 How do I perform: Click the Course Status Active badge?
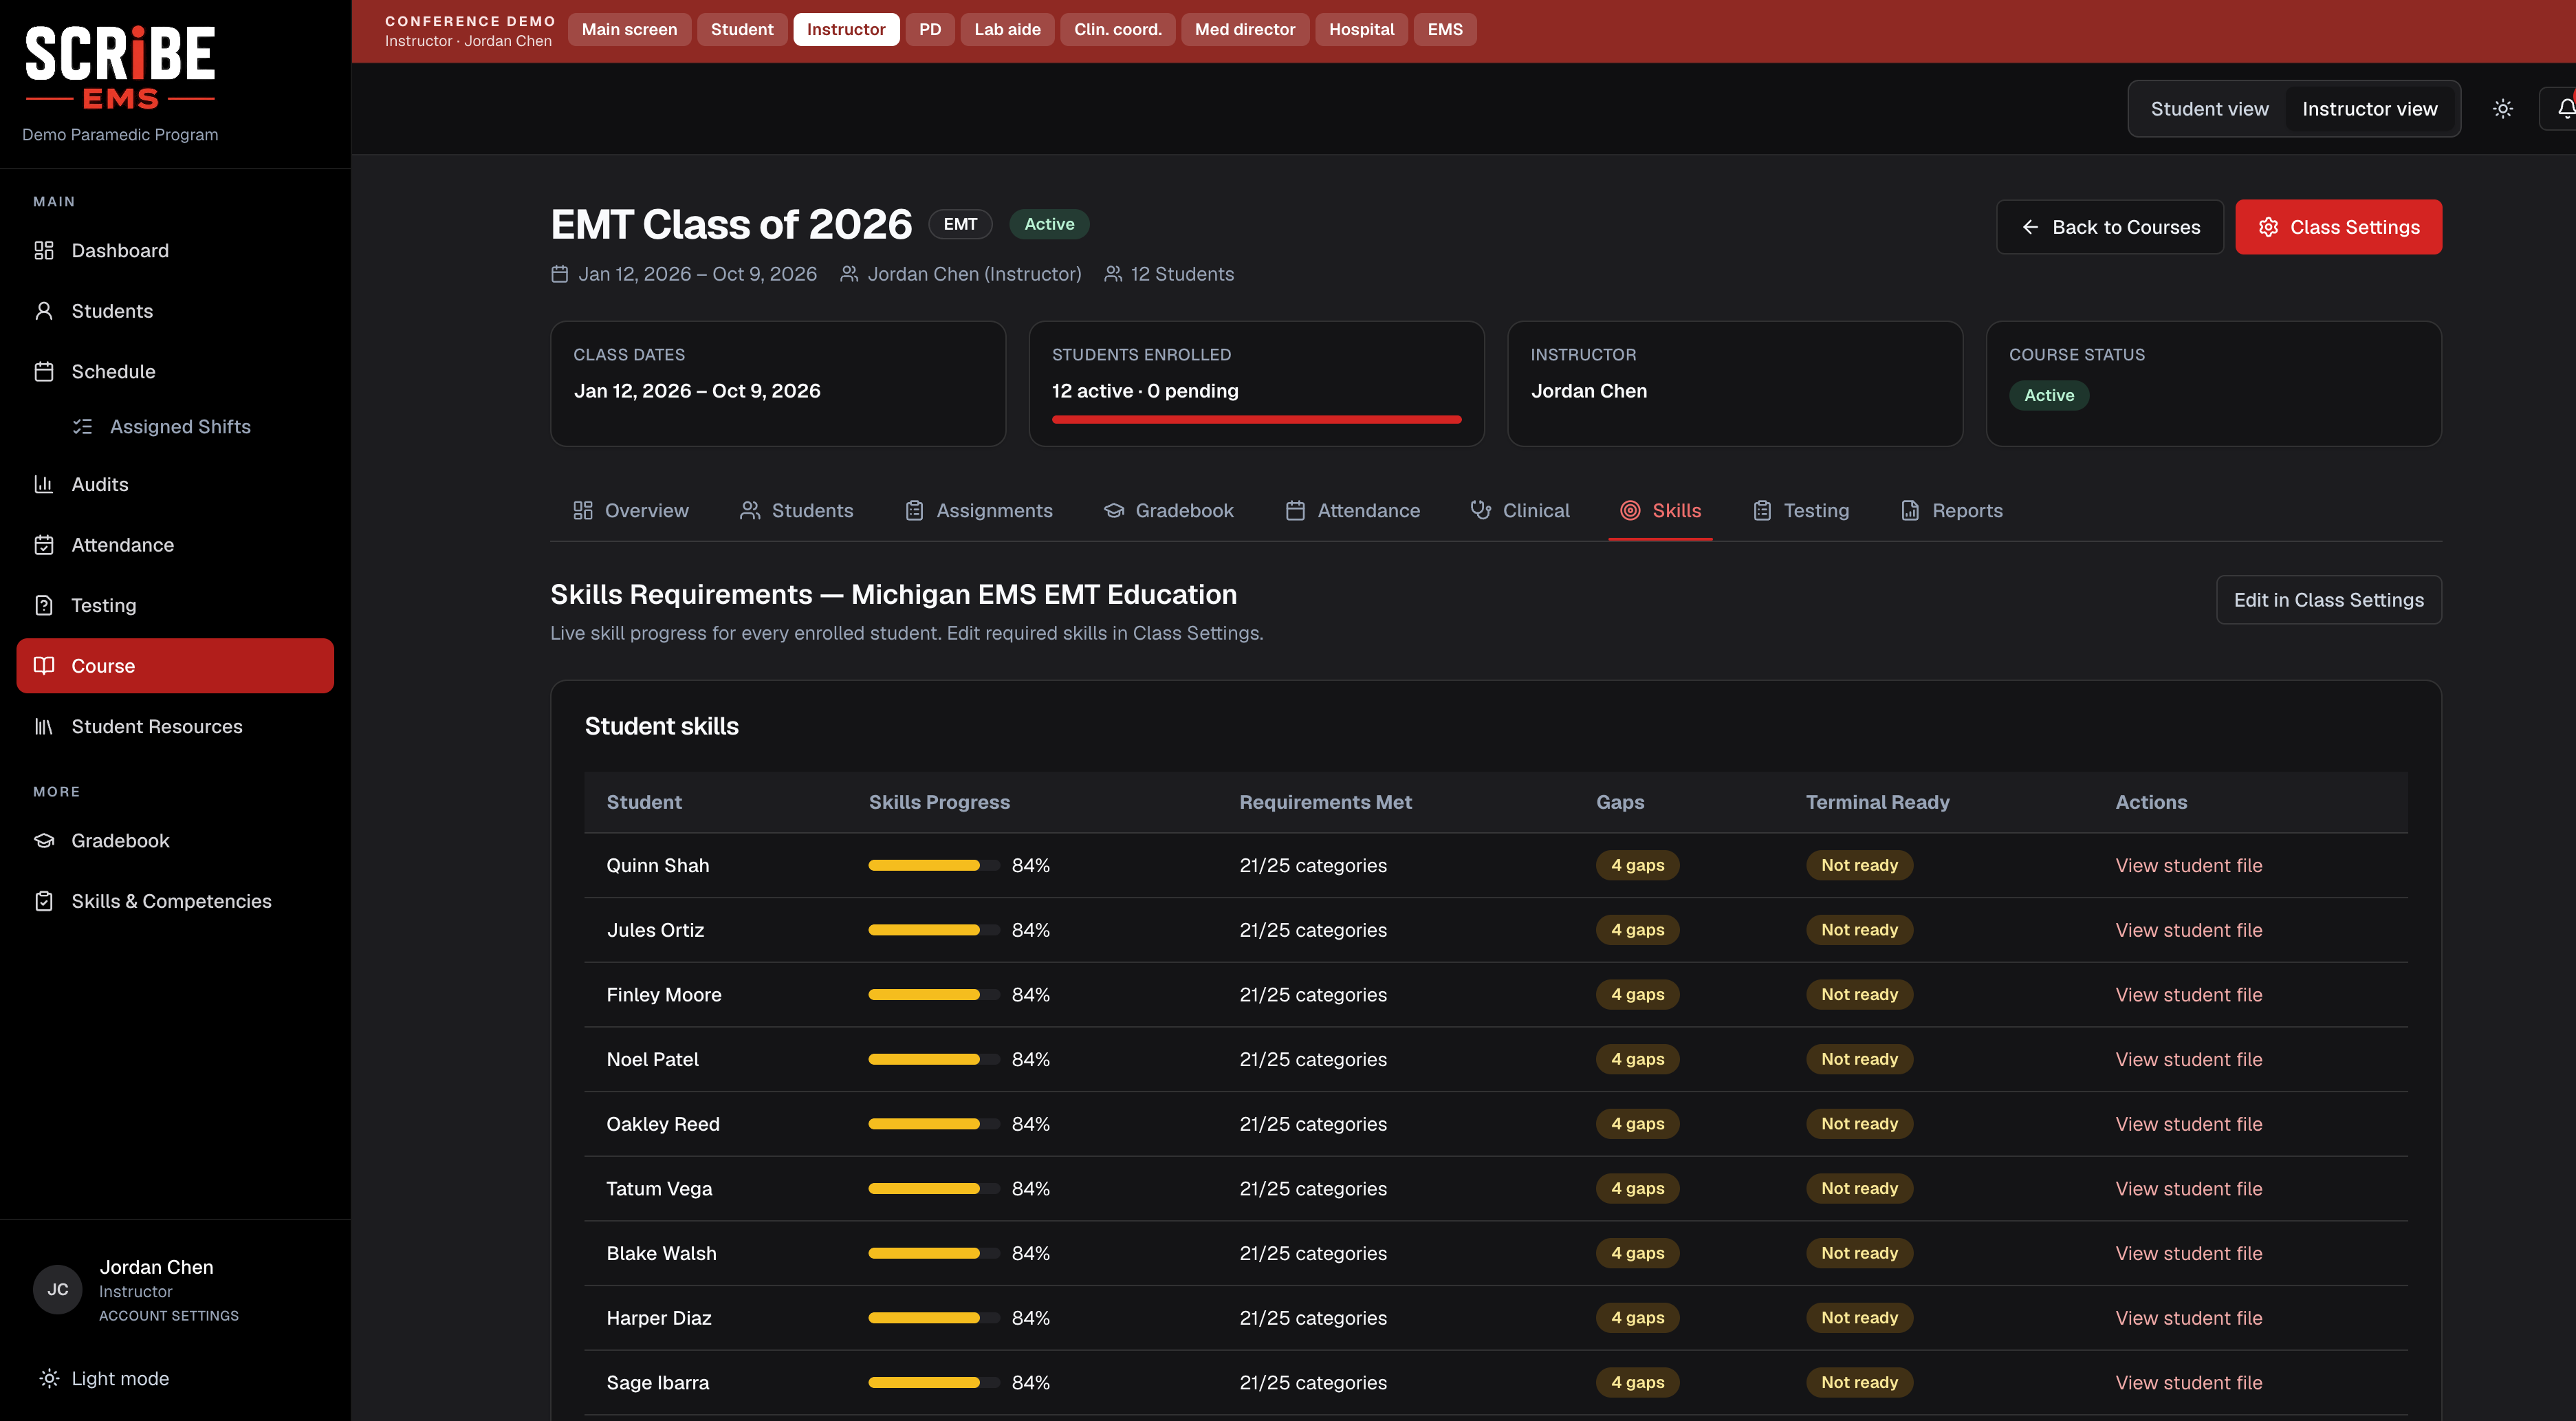coord(2049,395)
